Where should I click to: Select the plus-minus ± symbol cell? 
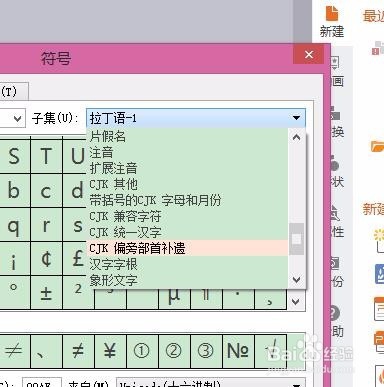pyautogui.click(x=46, y=293)
